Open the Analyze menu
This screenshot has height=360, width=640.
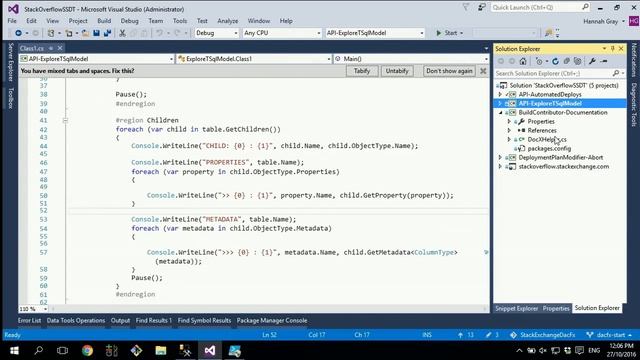[227, 21]
